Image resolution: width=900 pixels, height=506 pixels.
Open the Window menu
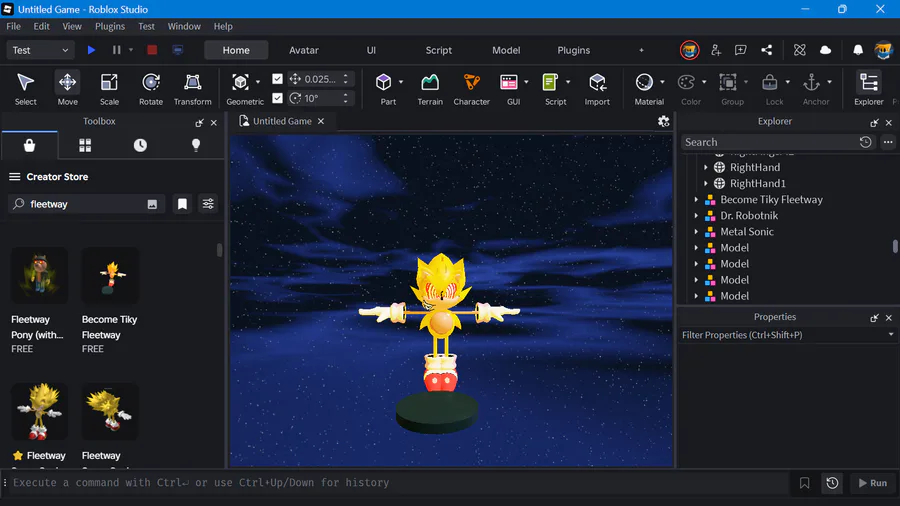point(184,26)
